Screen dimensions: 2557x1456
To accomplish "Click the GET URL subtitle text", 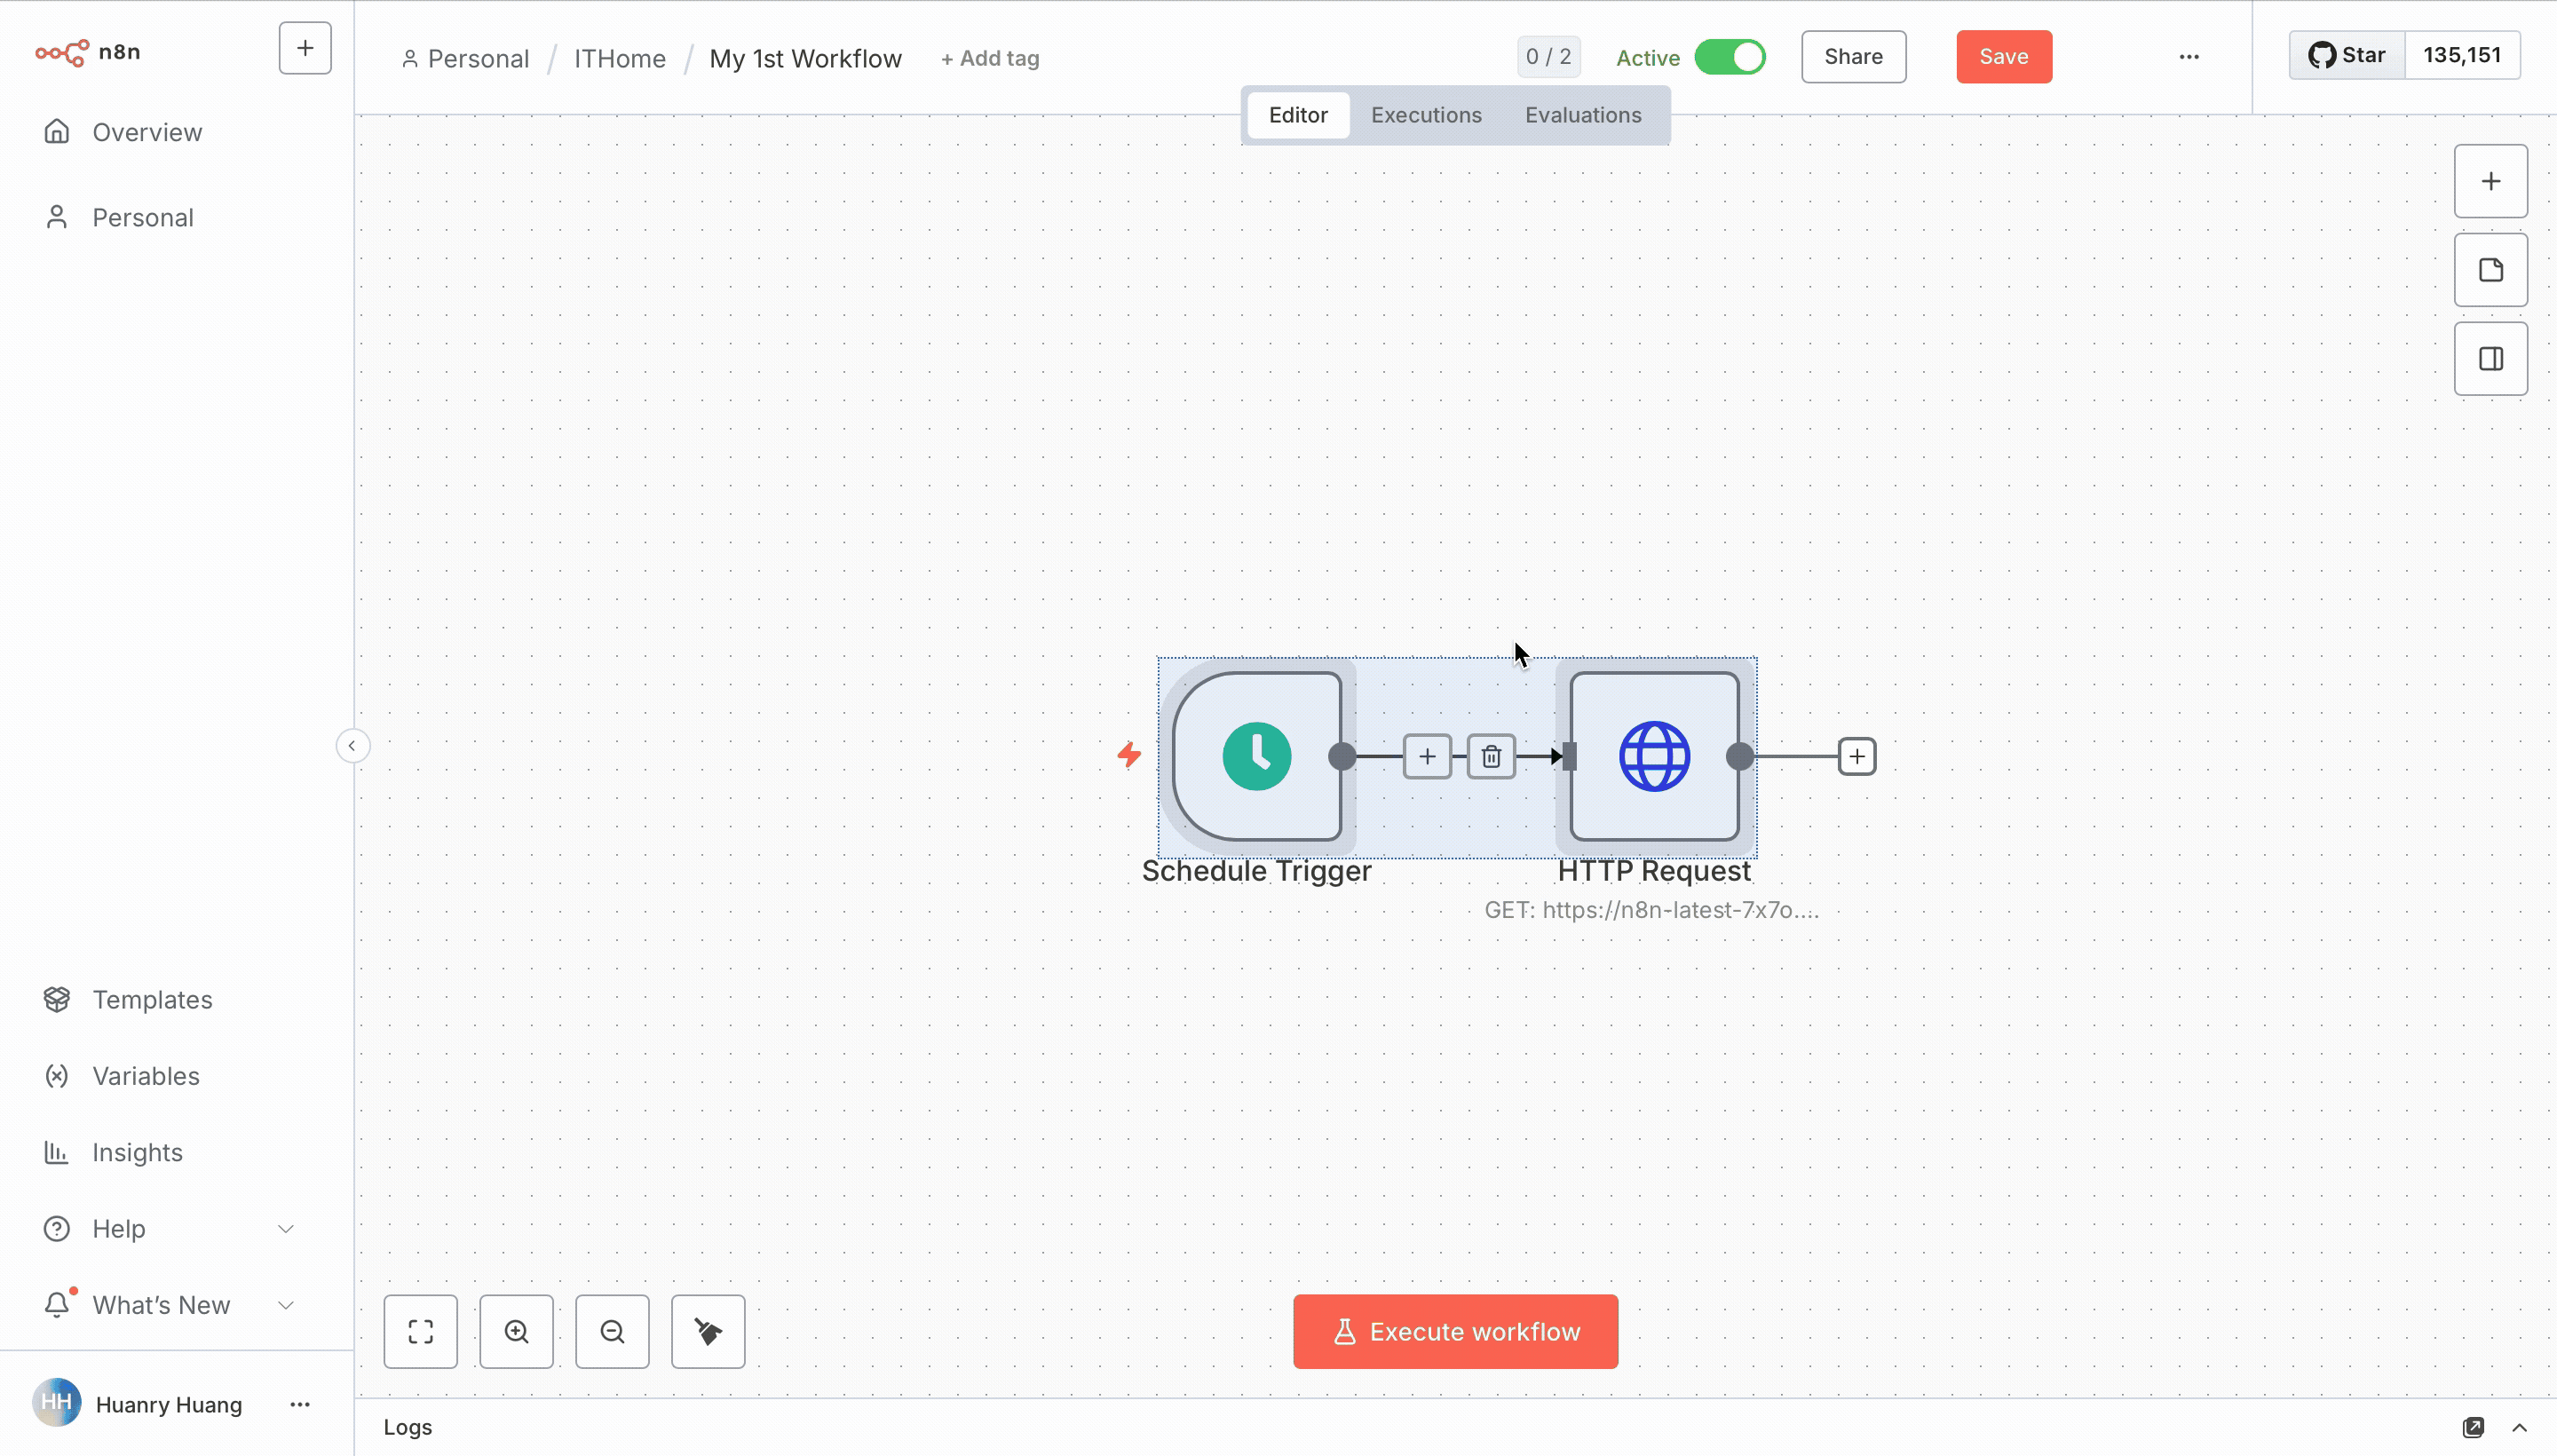I will 1652,910.
